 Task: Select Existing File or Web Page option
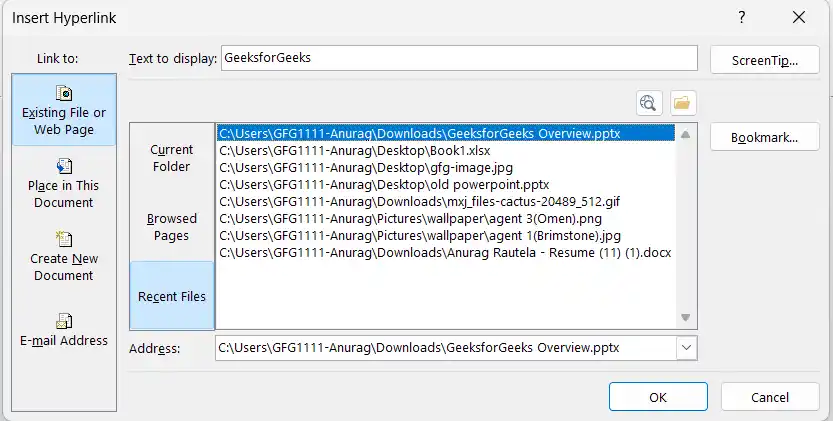tap(64, 110)
